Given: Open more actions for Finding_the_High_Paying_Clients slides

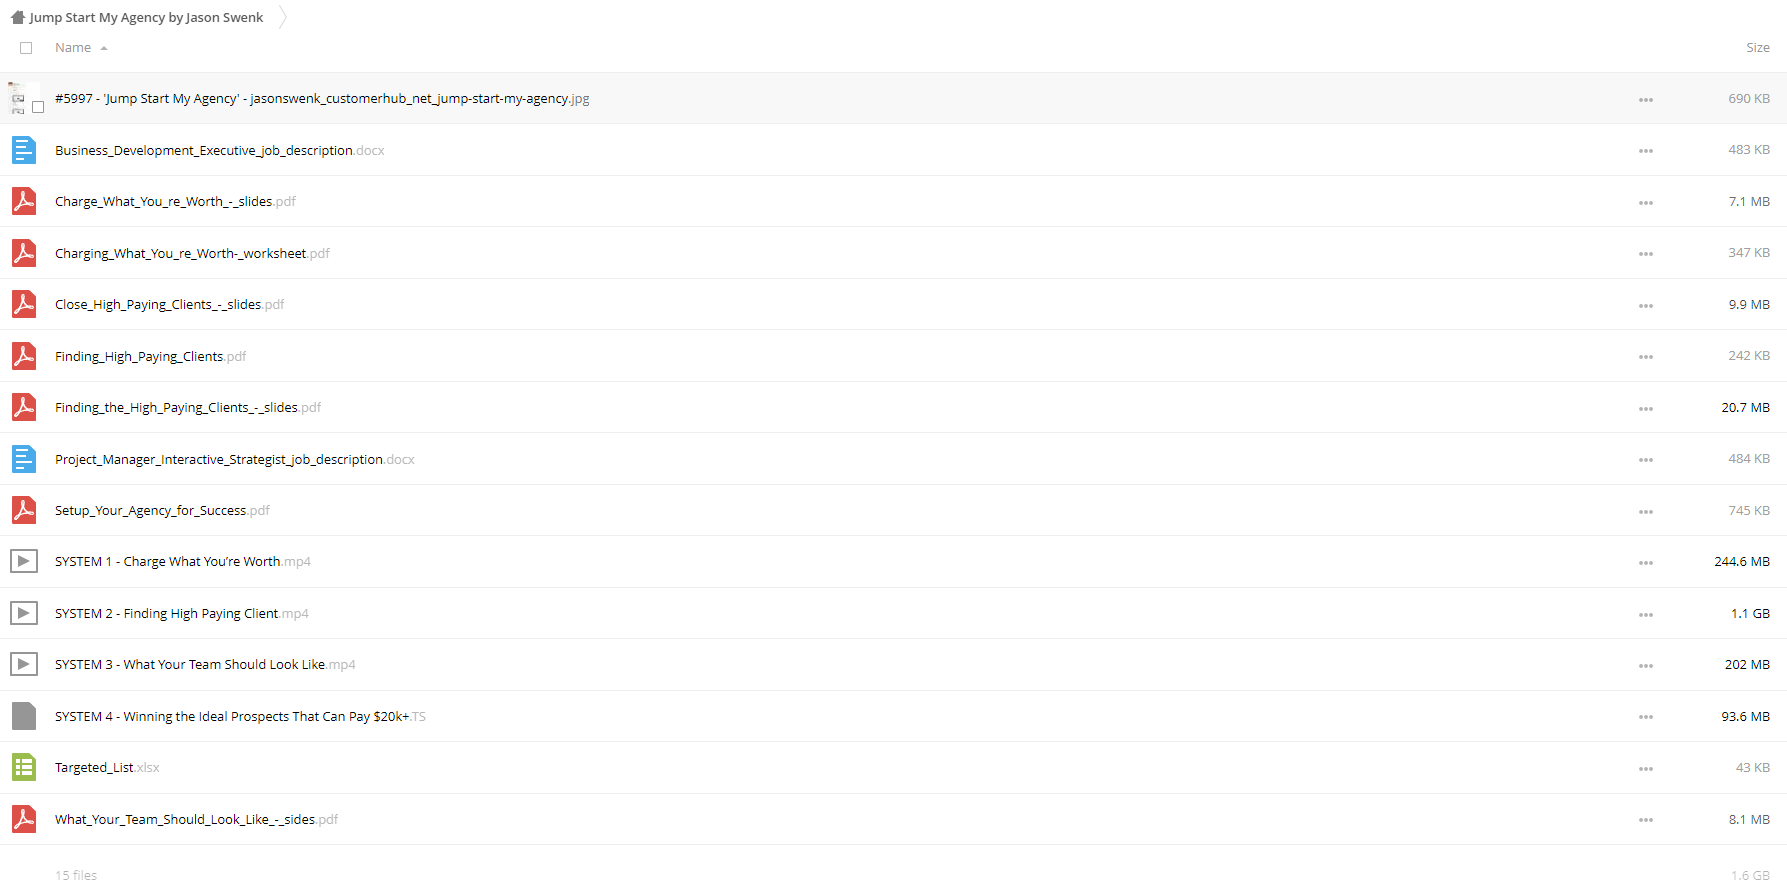Looking at the screenshot, I should [x=1645, y=409].
